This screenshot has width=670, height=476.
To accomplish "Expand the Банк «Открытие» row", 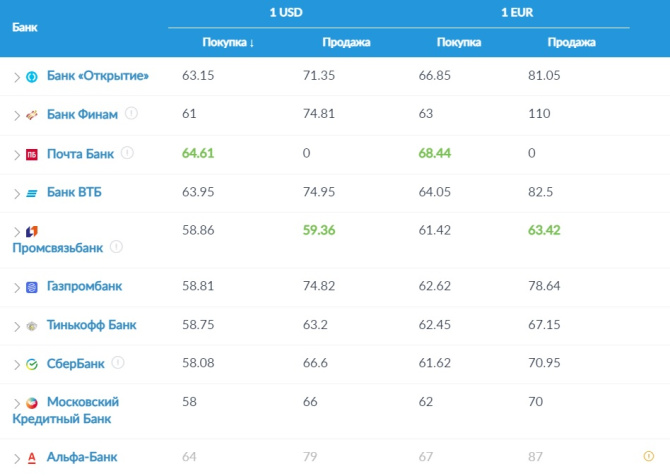I will click(x=17, y=77).
